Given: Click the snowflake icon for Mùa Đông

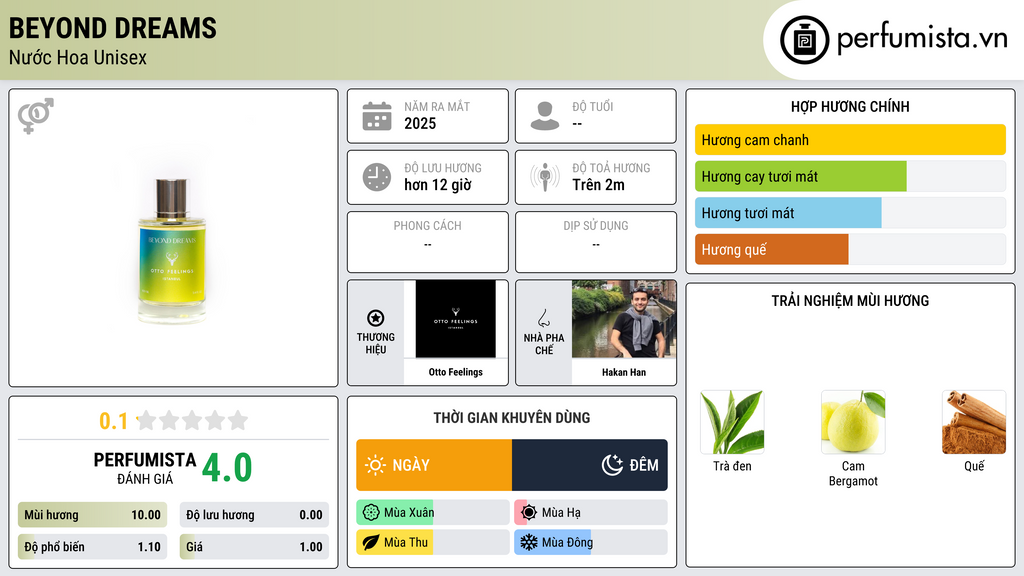Looking at the screenshot, I should pyautogui.click(x=529, y=542).
